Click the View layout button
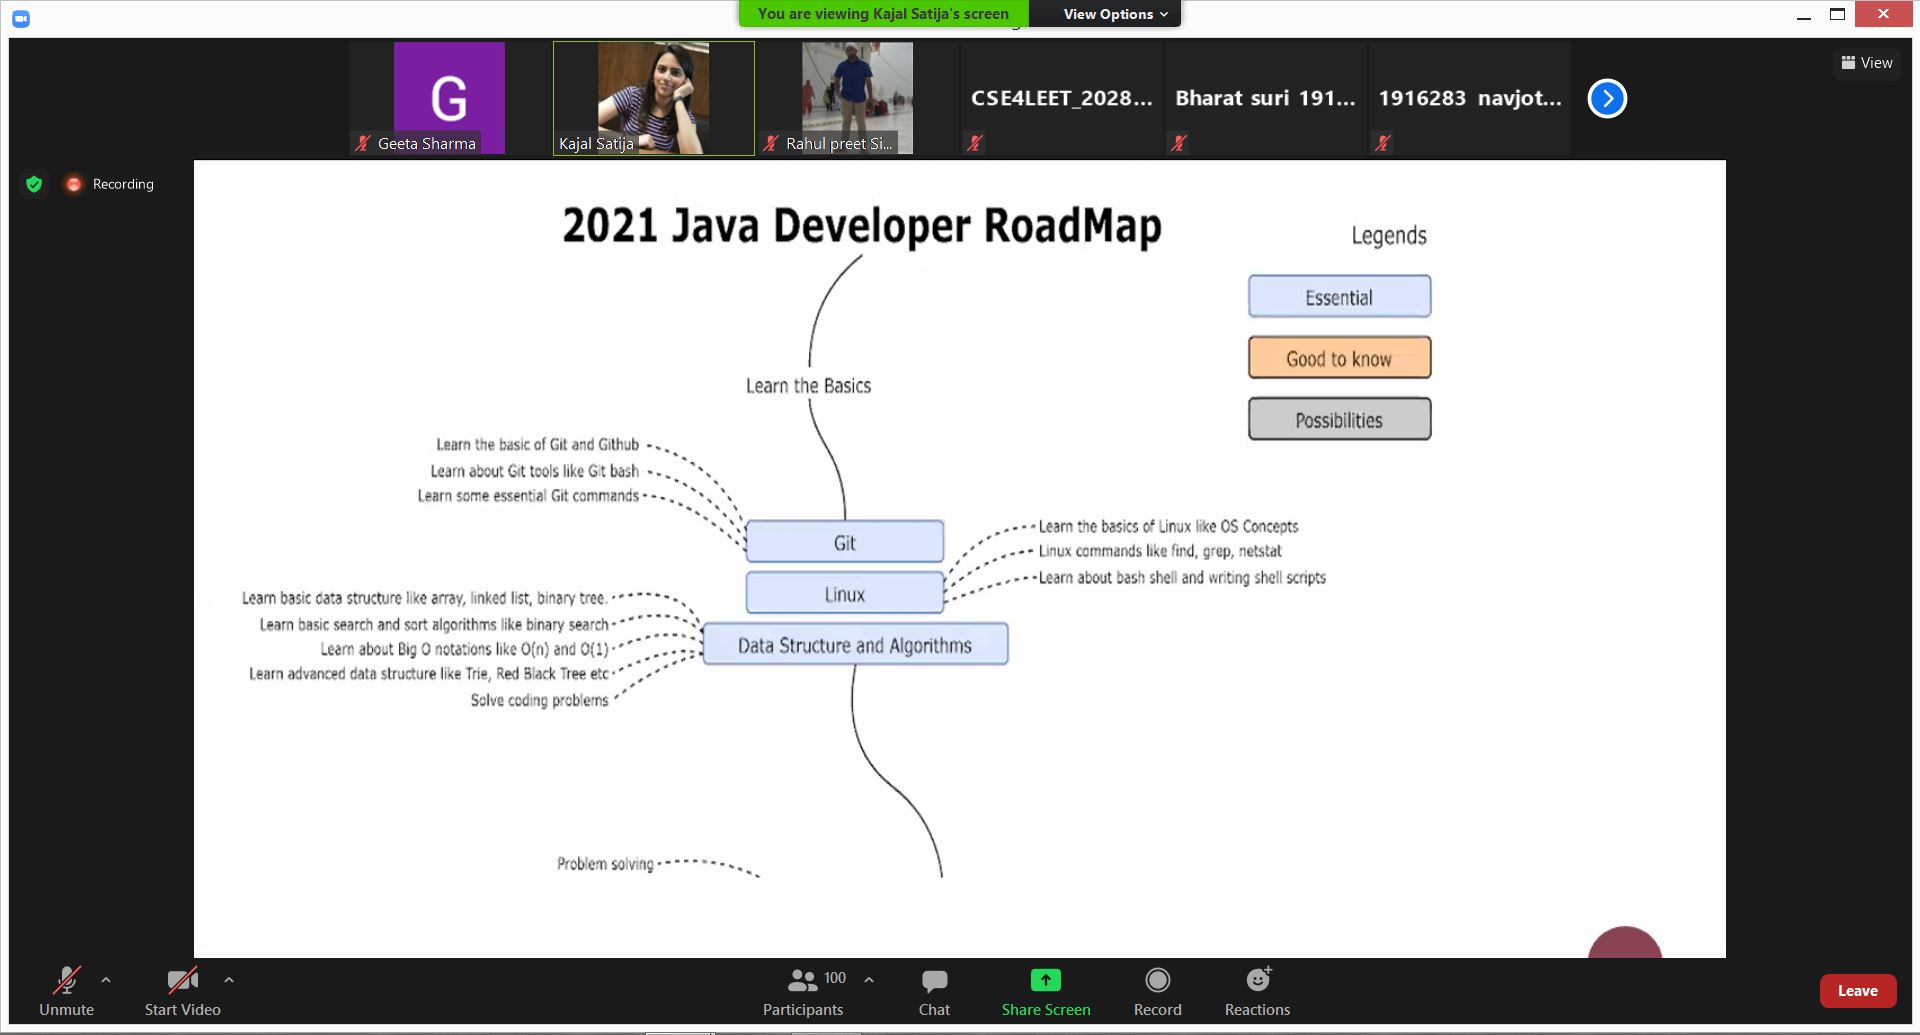1920x1035 pixels. (x=1867, y=62)
